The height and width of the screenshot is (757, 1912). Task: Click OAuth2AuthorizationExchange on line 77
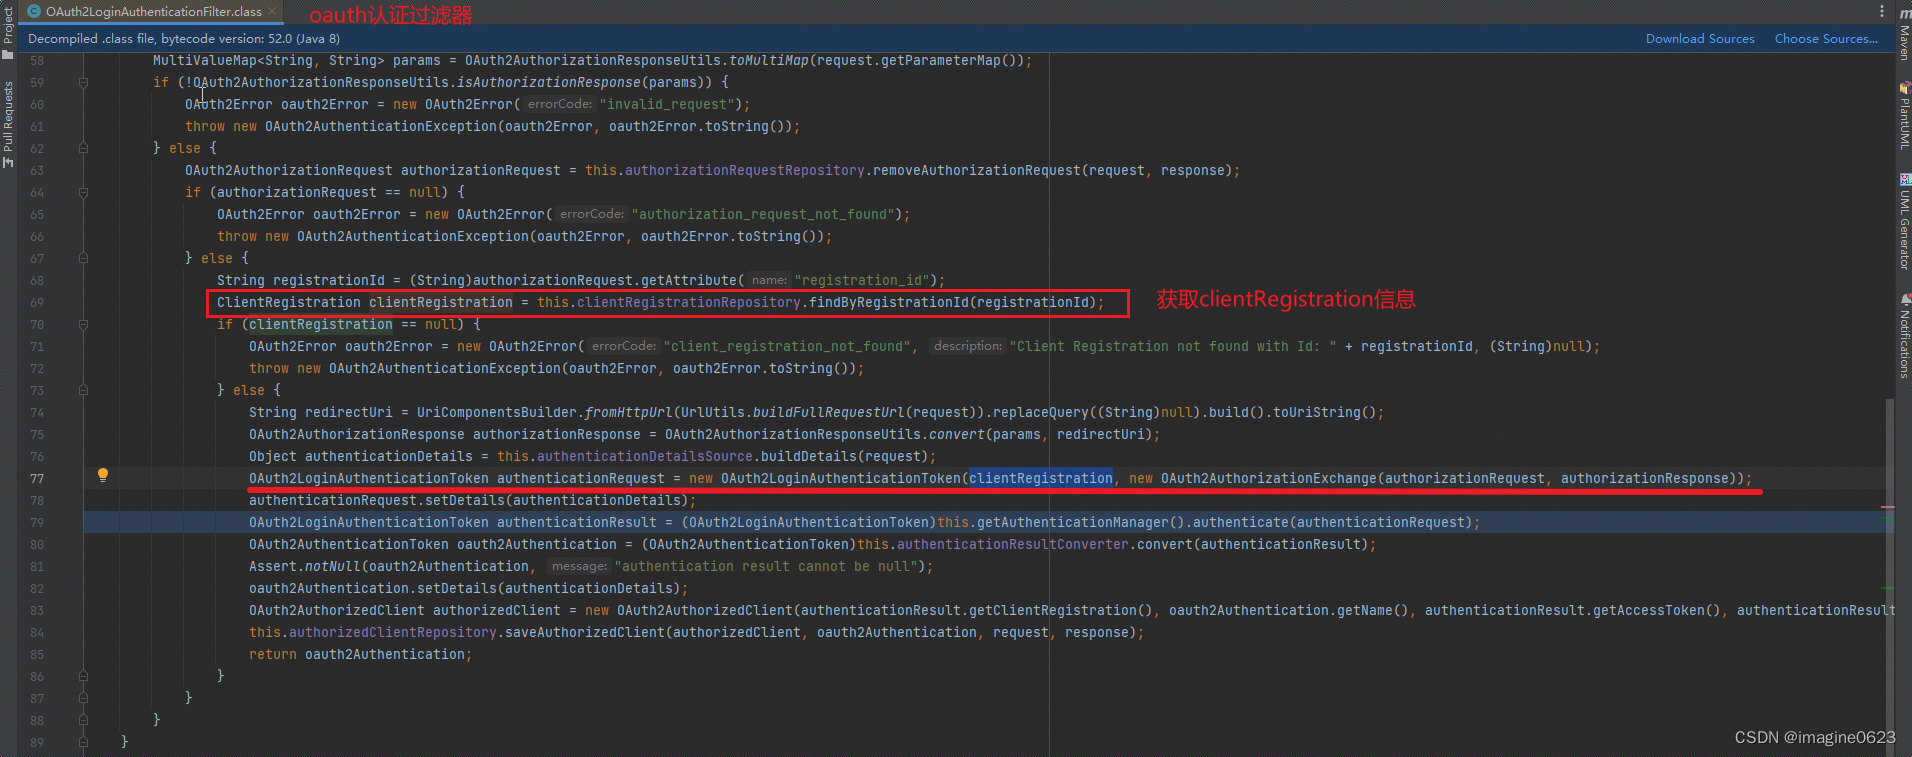click(x=1269, y=478)
